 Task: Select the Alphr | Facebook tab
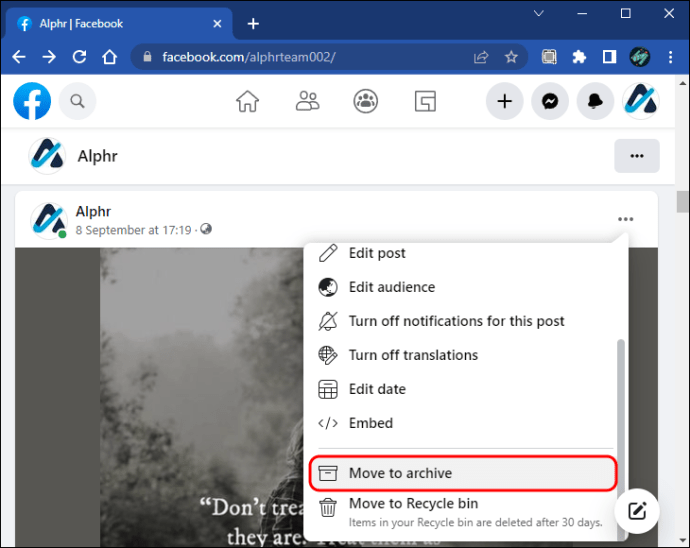coord(119,24)
